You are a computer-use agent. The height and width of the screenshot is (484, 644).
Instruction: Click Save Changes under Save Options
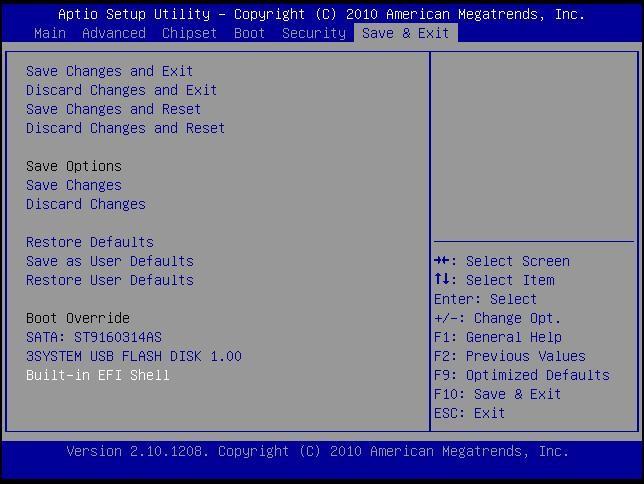[73, 185]
